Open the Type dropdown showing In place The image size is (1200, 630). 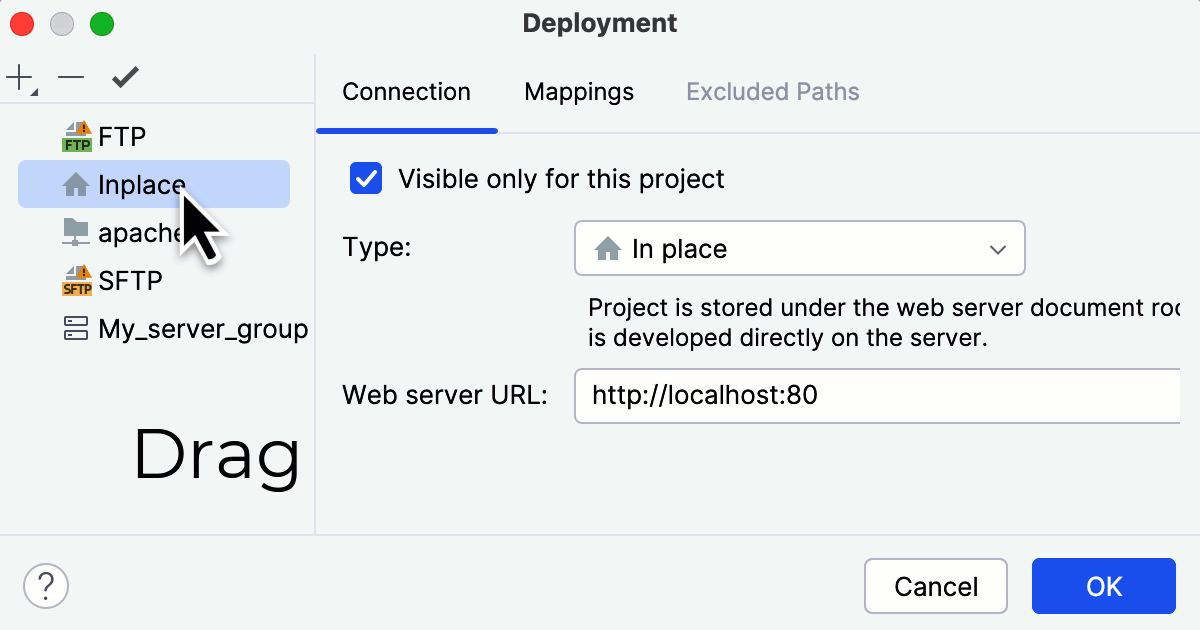[x=799, y=248]
